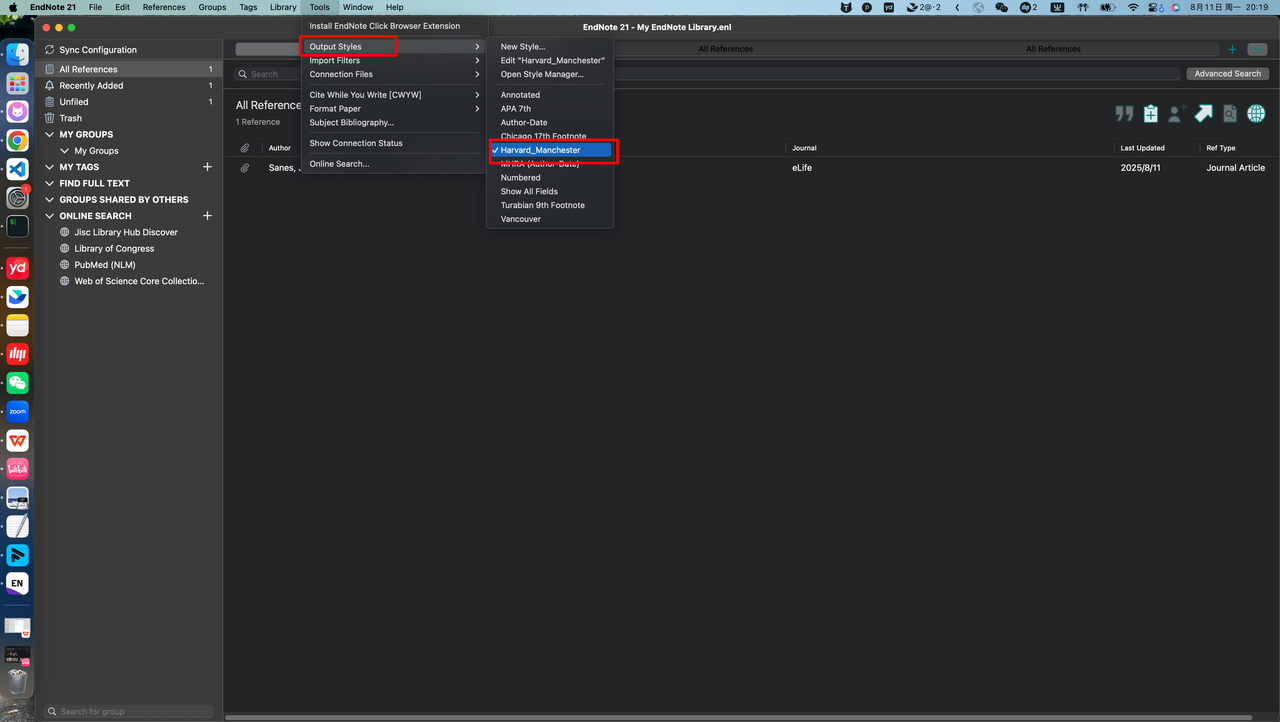The image size is (1280, 722).
Task: Add an online search with plus icon
Action: click(208, 216)
